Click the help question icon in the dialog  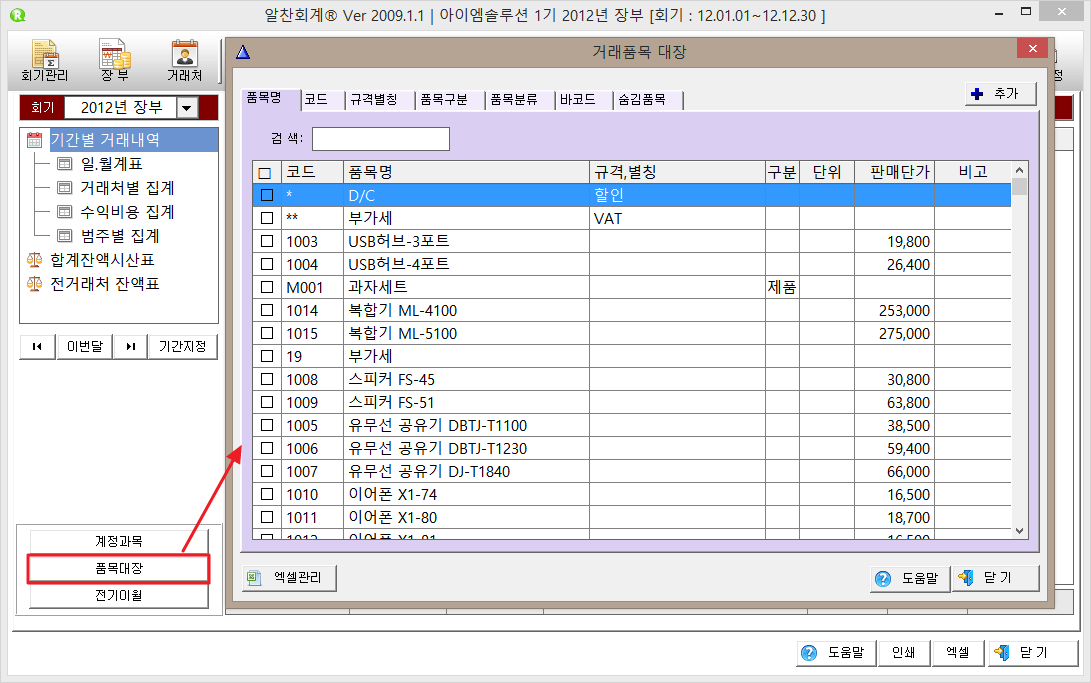(883, 579)
